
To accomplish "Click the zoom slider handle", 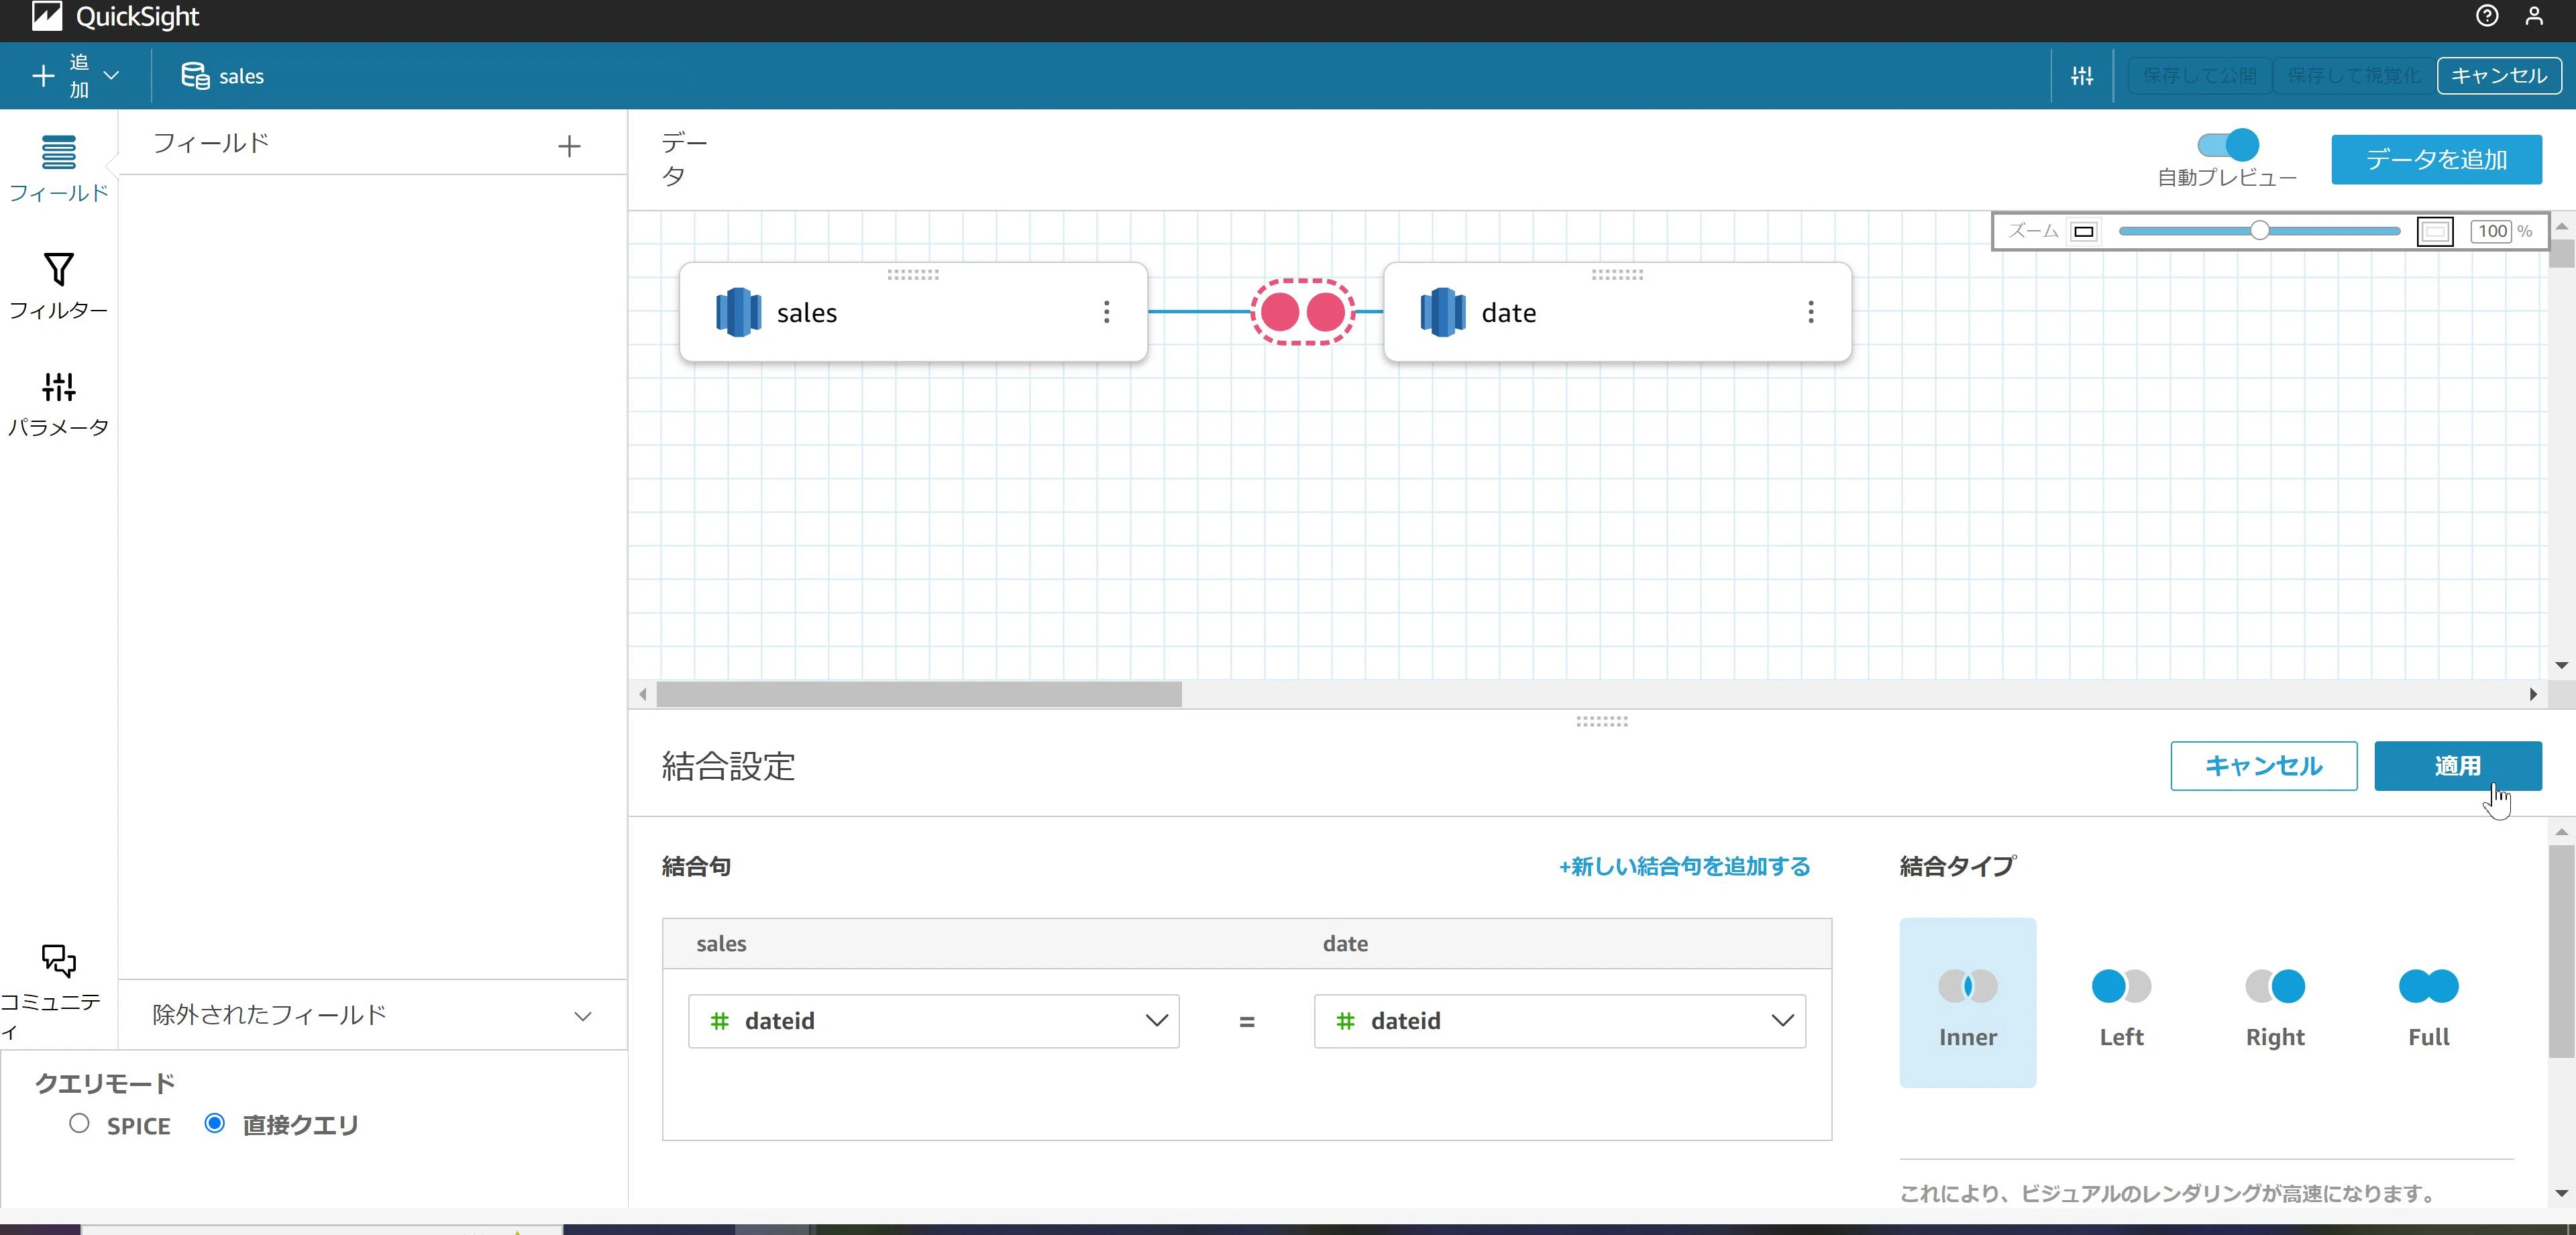I will (x=2259, y=231).
